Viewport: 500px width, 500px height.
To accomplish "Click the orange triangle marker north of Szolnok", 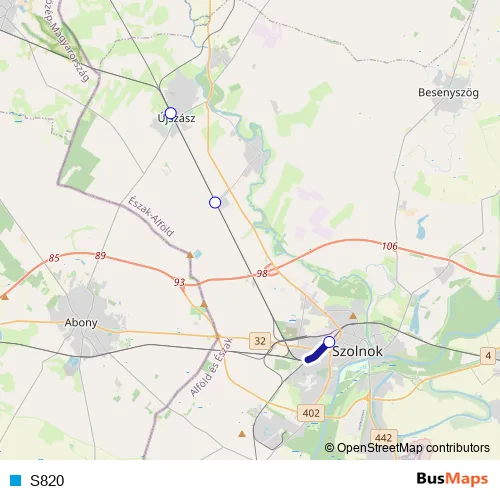I will point(353,316).
